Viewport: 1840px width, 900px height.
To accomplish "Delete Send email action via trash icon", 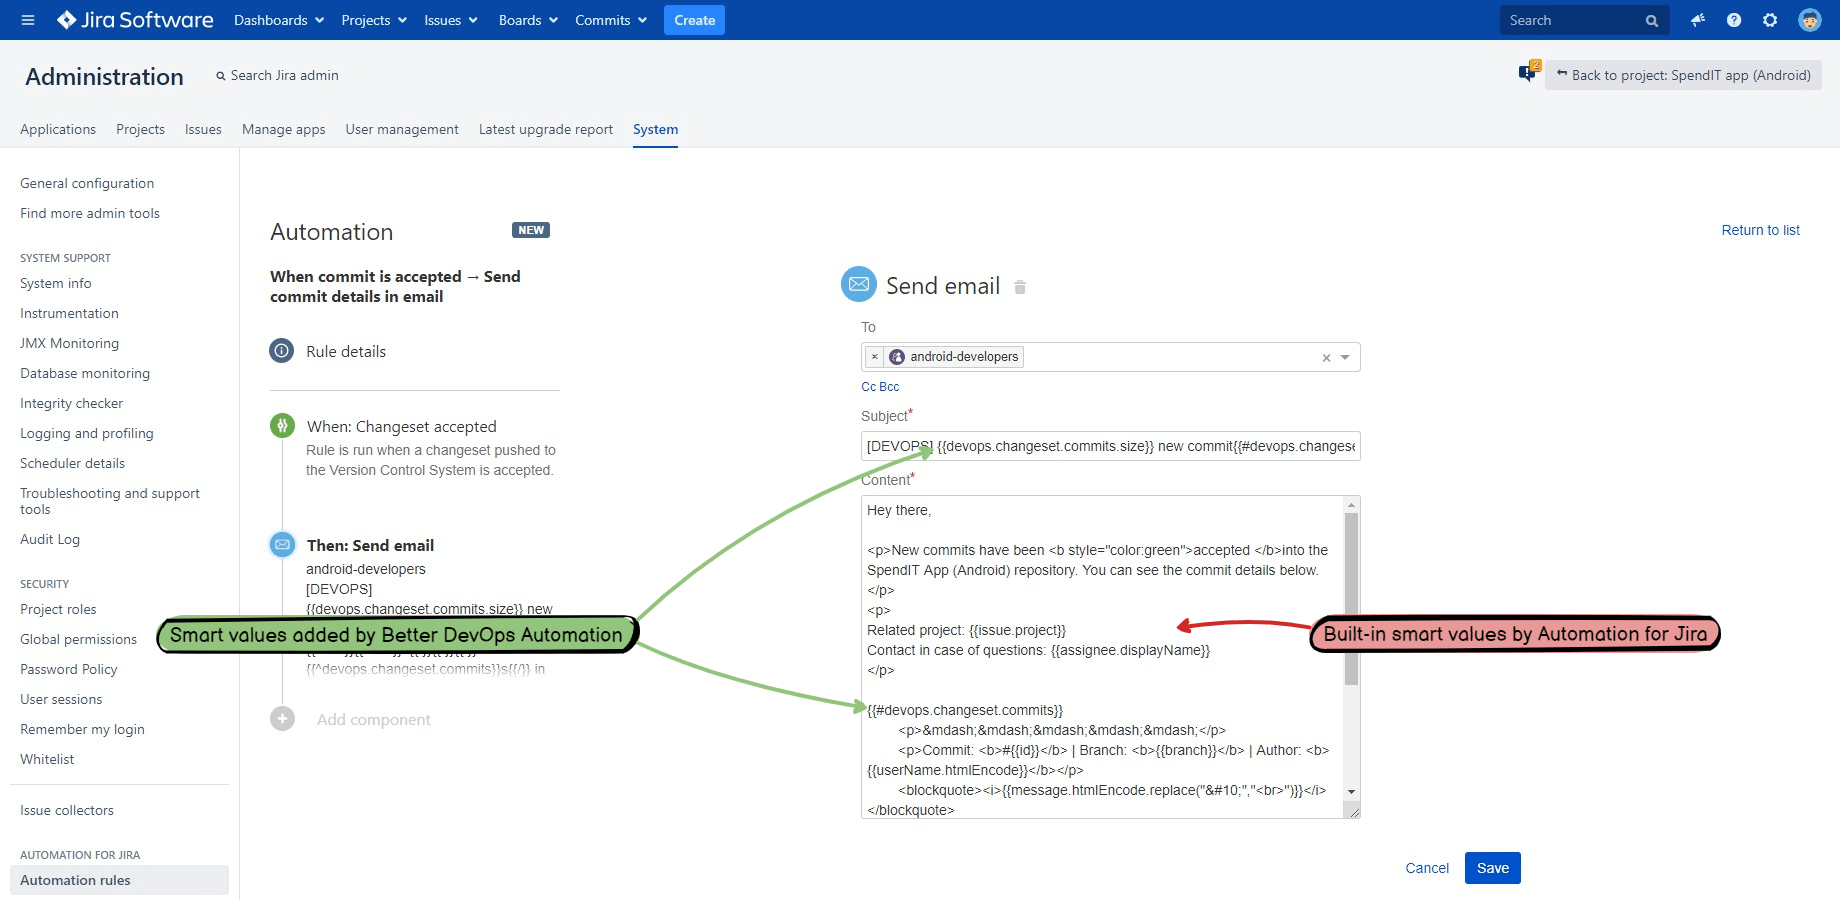I will pyautogui.click(x=1020, y=287).
